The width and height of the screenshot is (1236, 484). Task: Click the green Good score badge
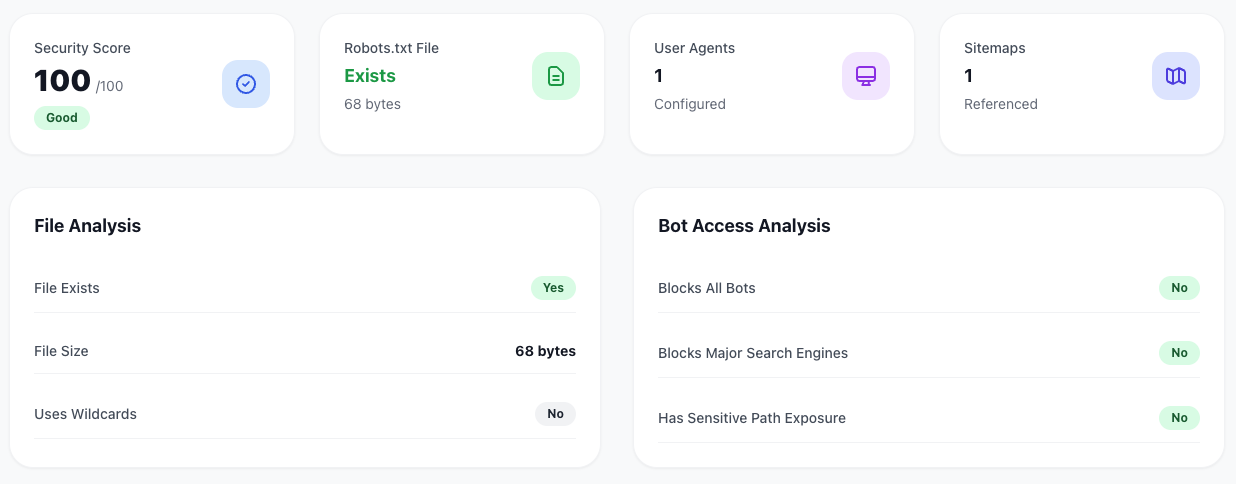point(62,117)
